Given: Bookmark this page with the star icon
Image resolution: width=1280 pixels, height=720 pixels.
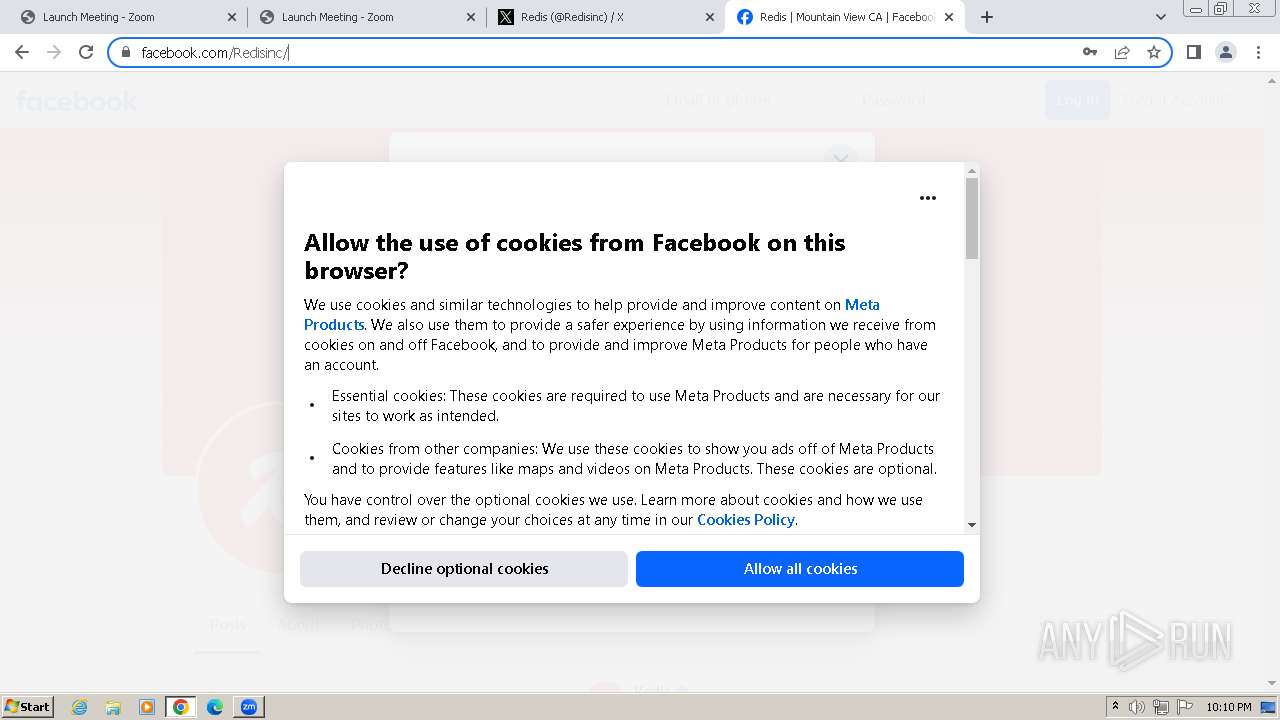Looking at the screenshot, I should click(x=1154, y=52).
